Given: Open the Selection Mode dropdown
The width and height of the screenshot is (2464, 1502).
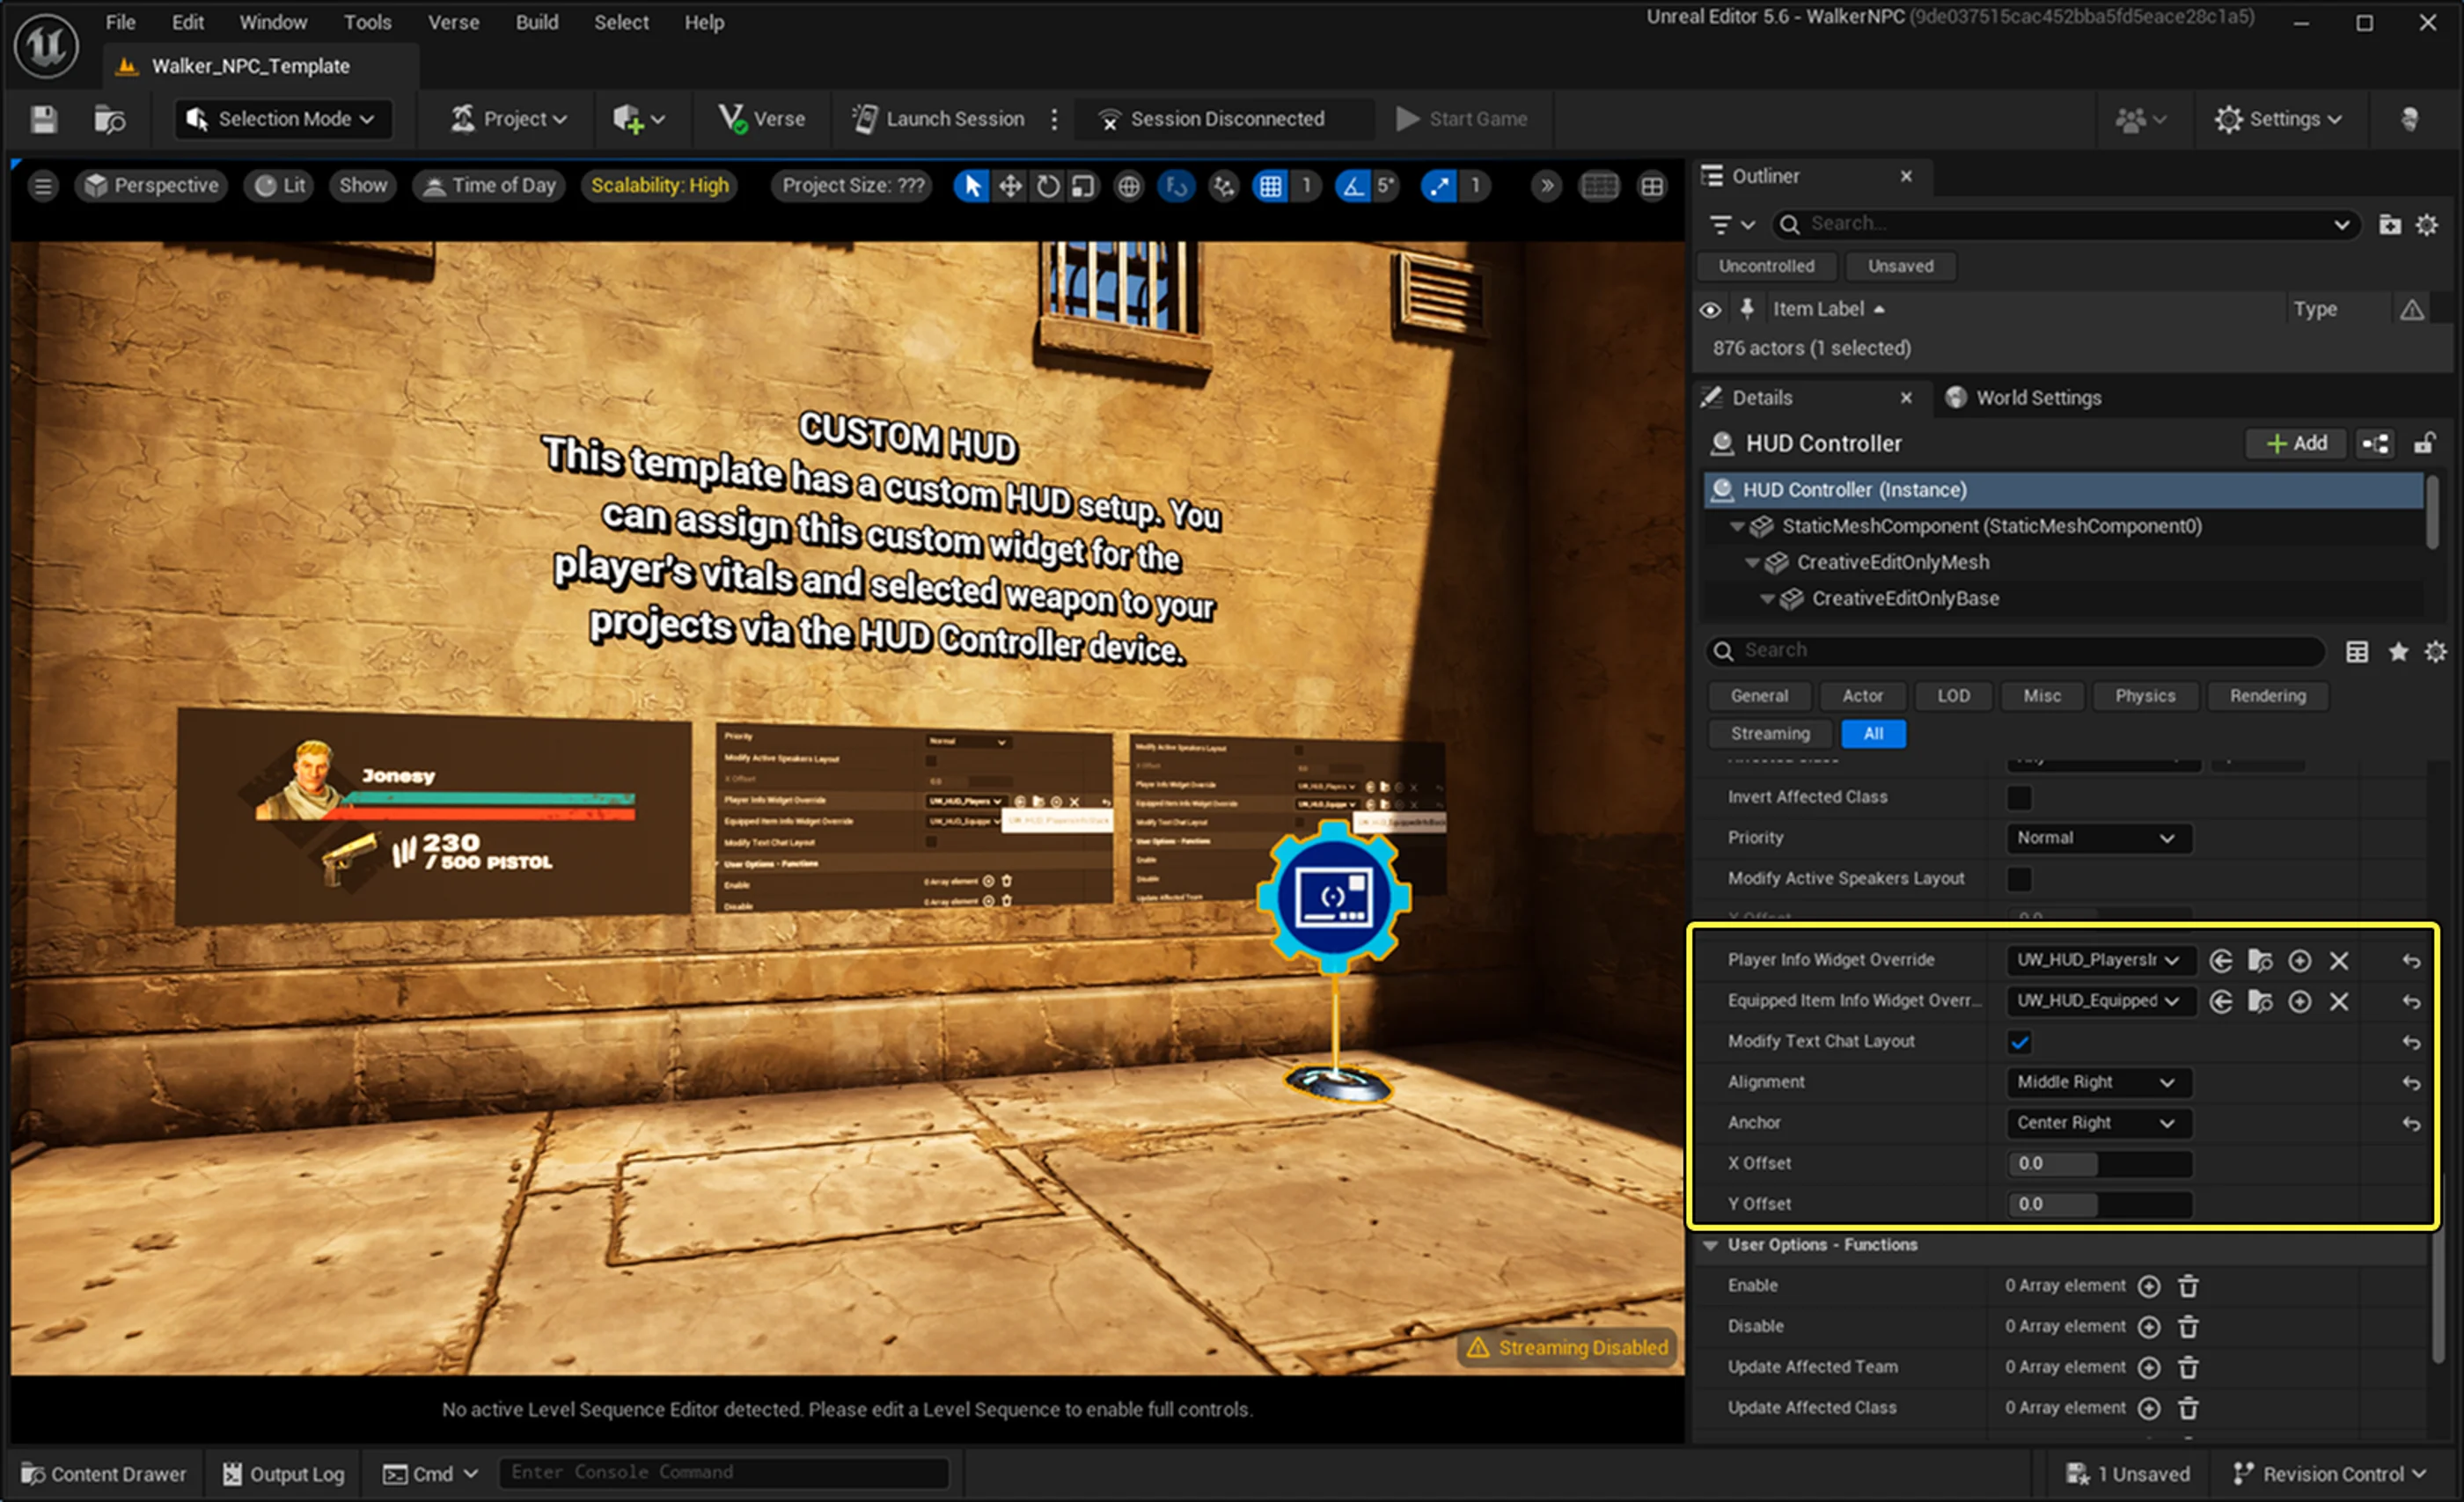Looking at the screenshot, I should [283, 119].
